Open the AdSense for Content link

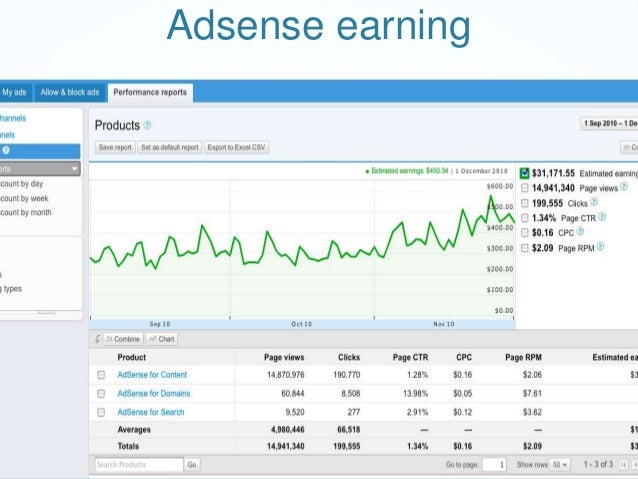pos(152,375)
